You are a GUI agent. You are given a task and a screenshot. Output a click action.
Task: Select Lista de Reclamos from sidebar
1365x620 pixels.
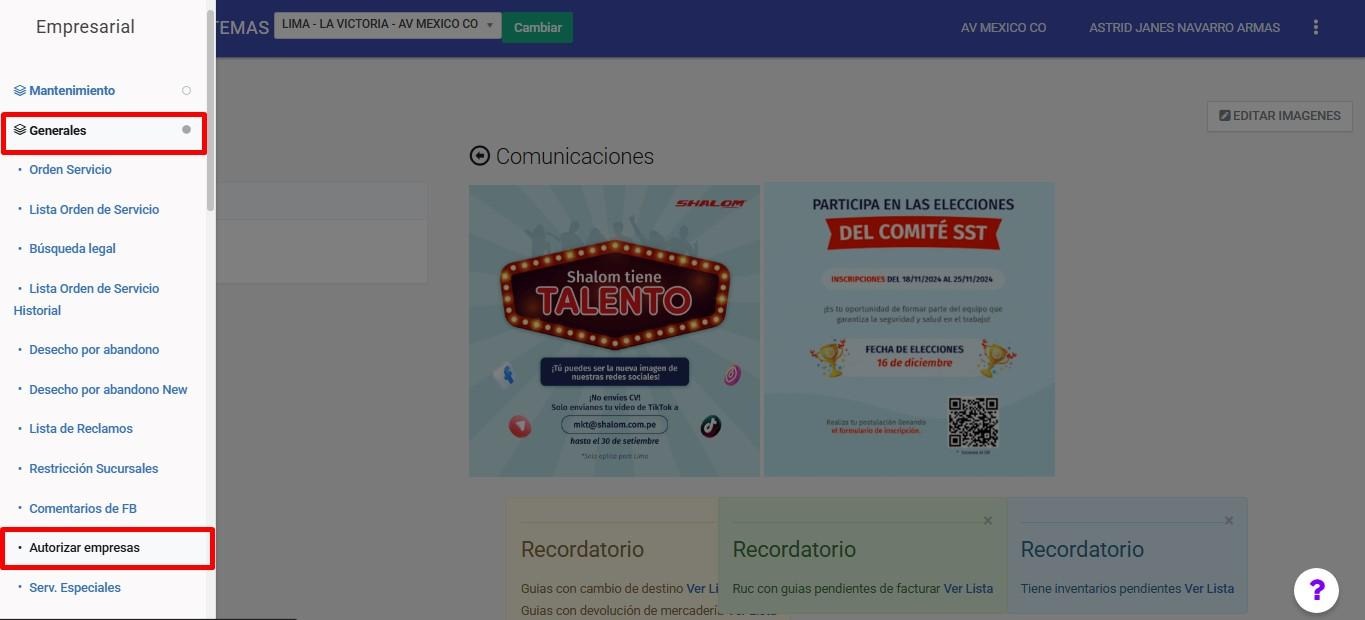tap(81, 429)
